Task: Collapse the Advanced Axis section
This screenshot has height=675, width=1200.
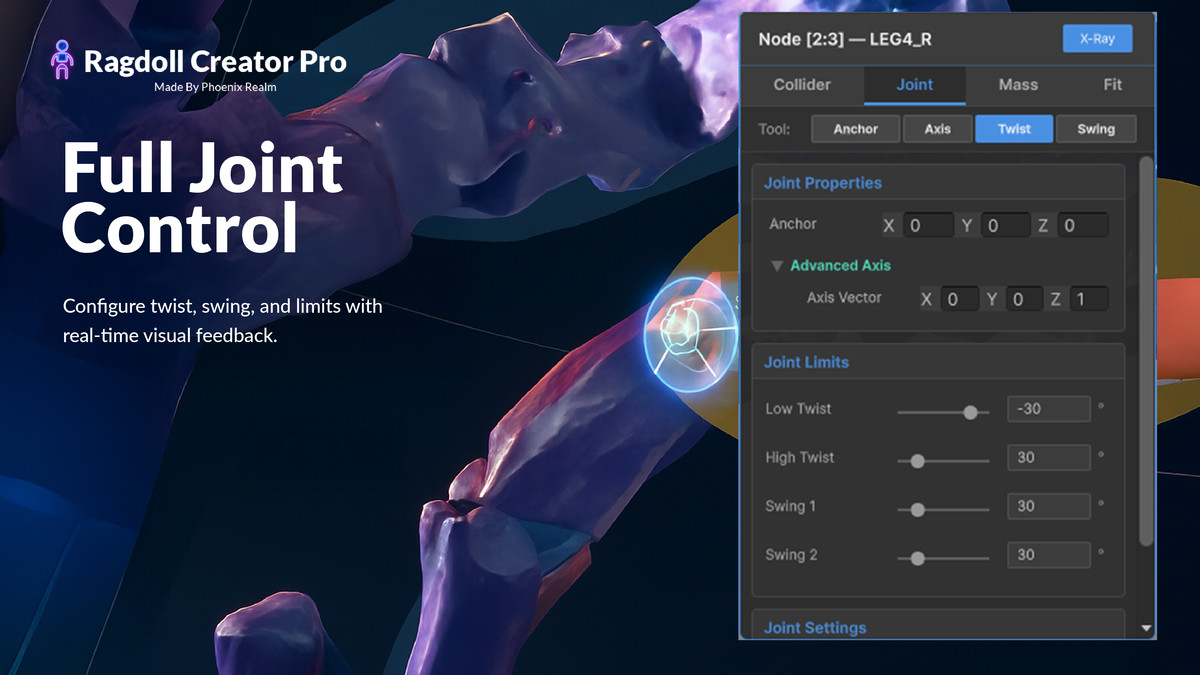Action: [777, 266]
